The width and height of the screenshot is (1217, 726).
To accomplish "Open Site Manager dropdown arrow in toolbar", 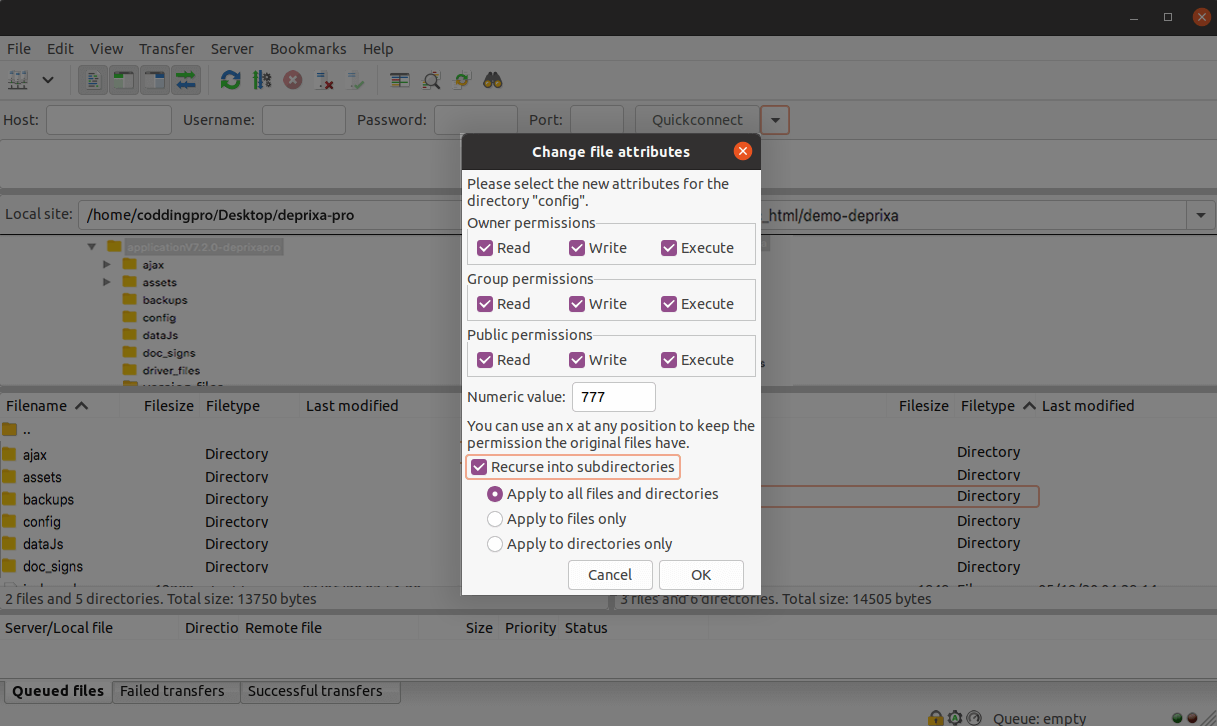I will (47, 80).
